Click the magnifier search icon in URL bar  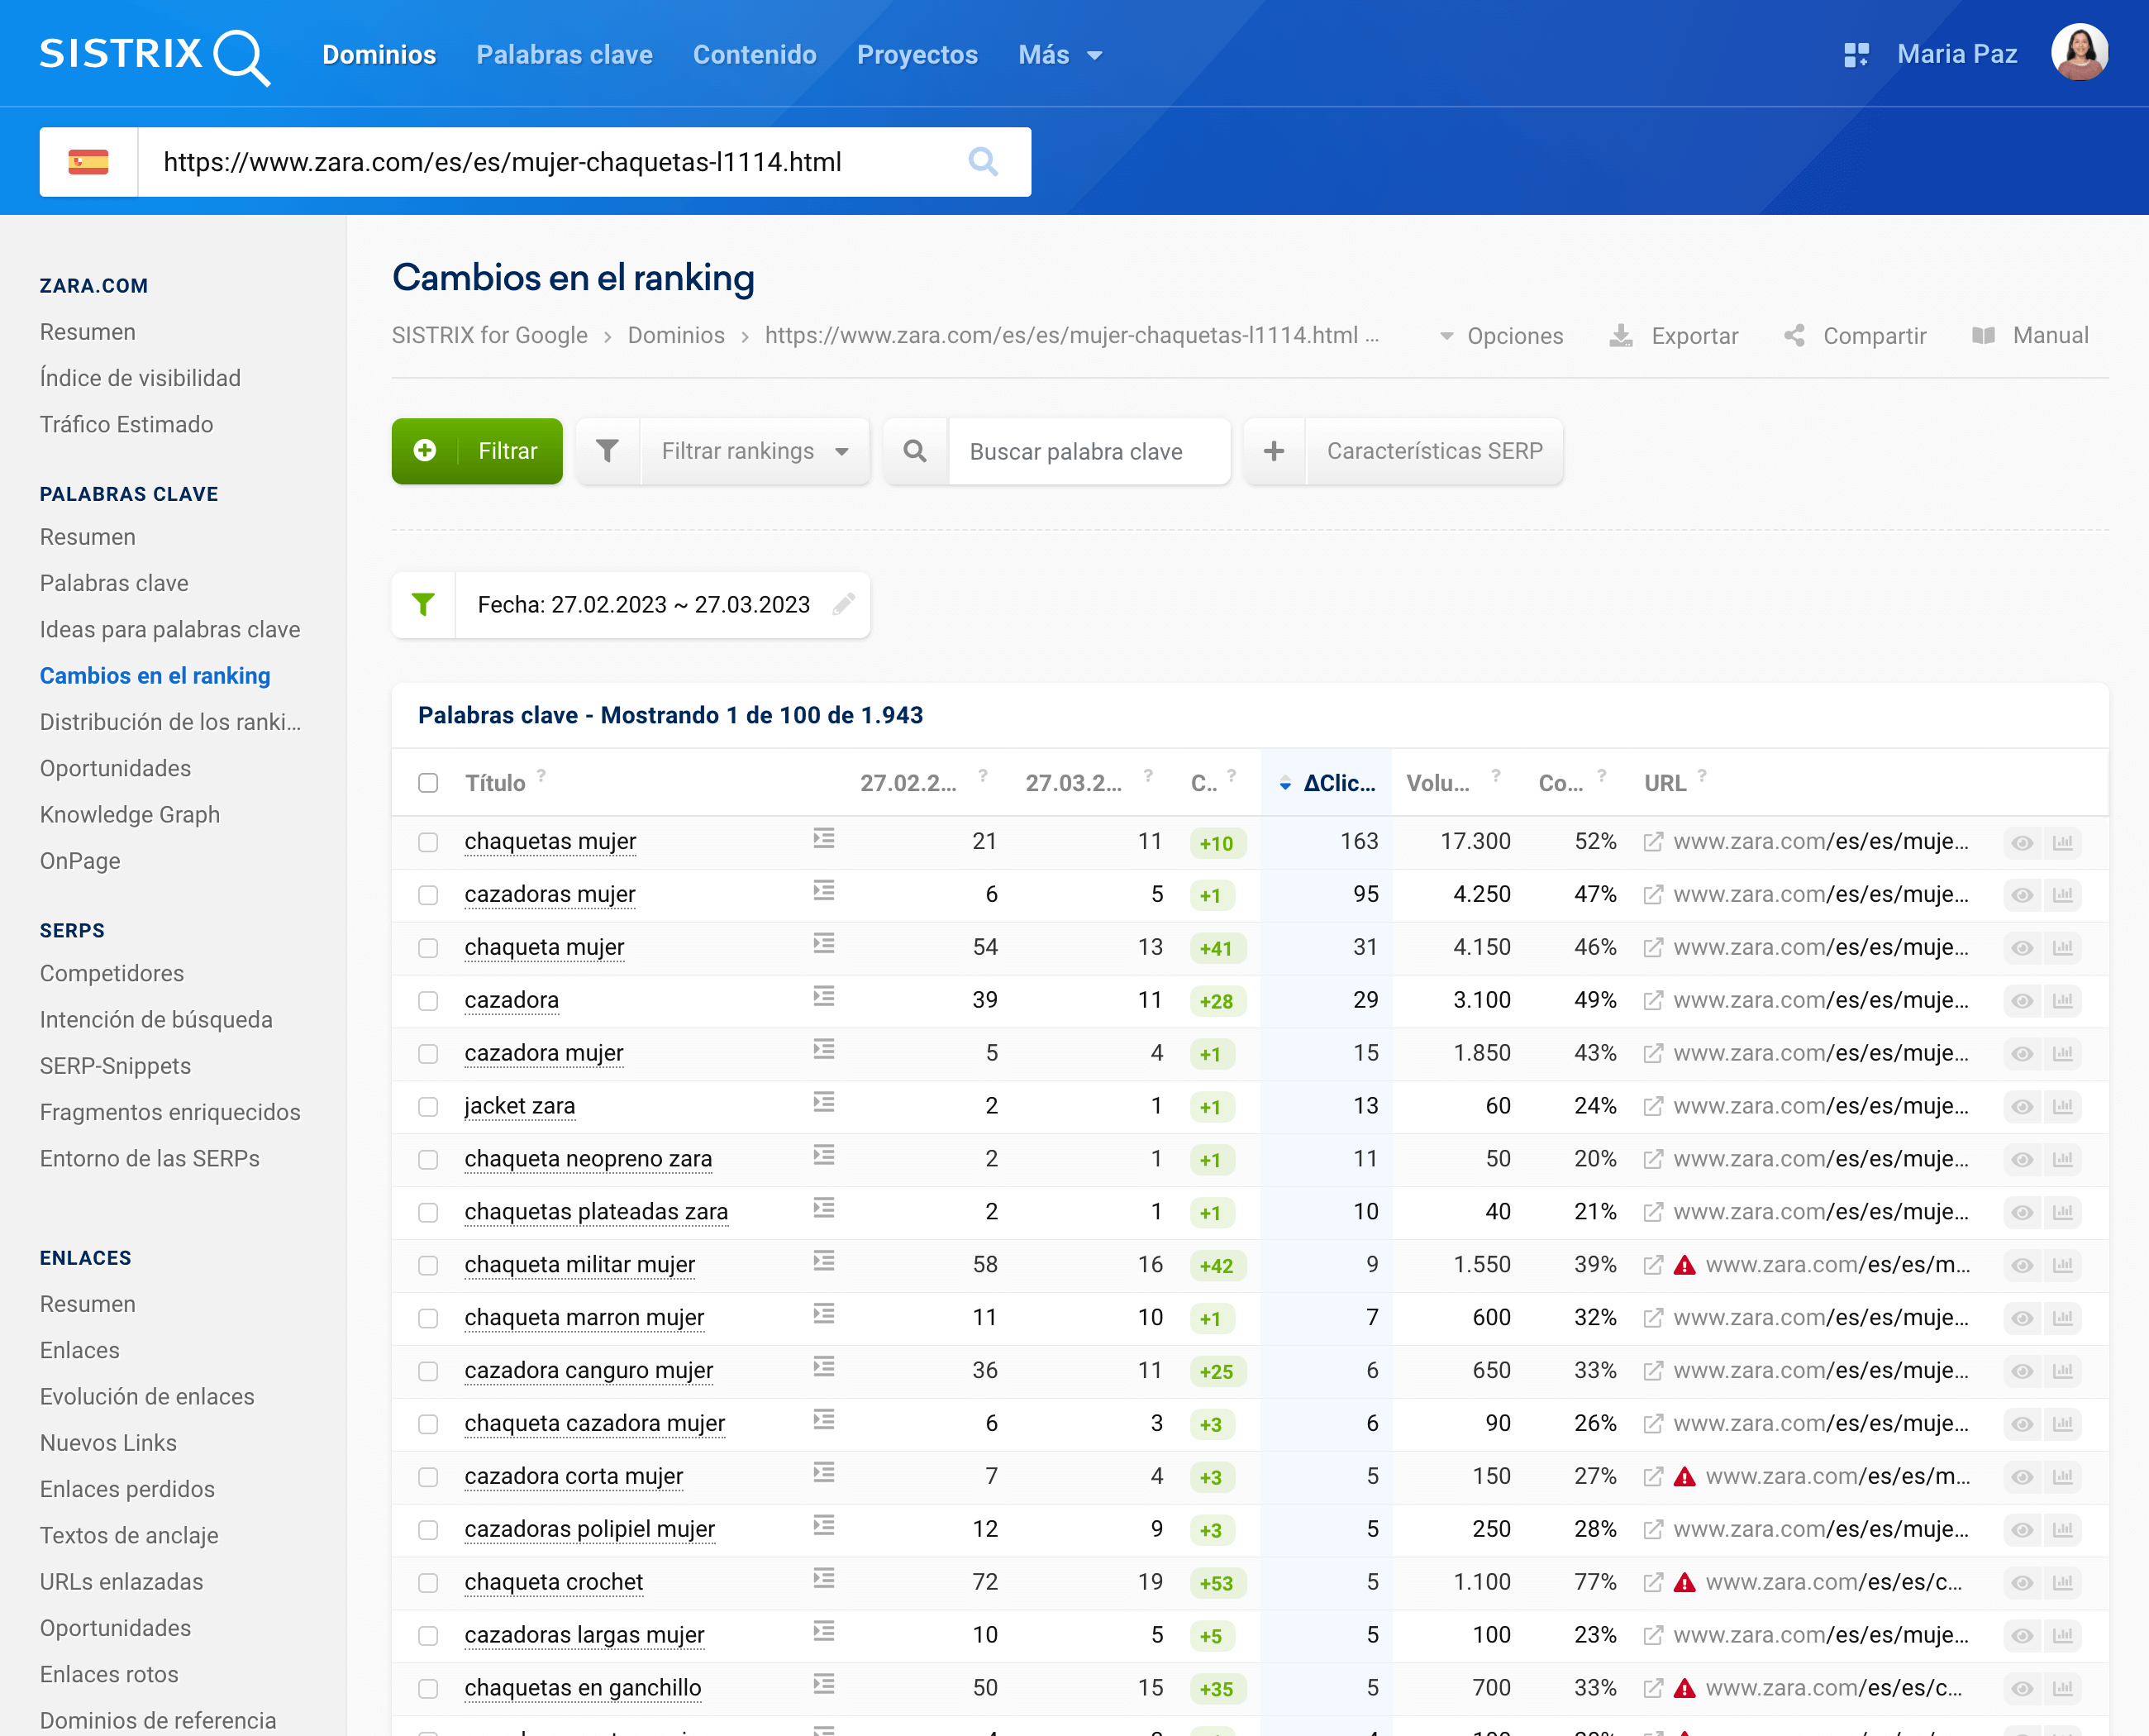983,161
